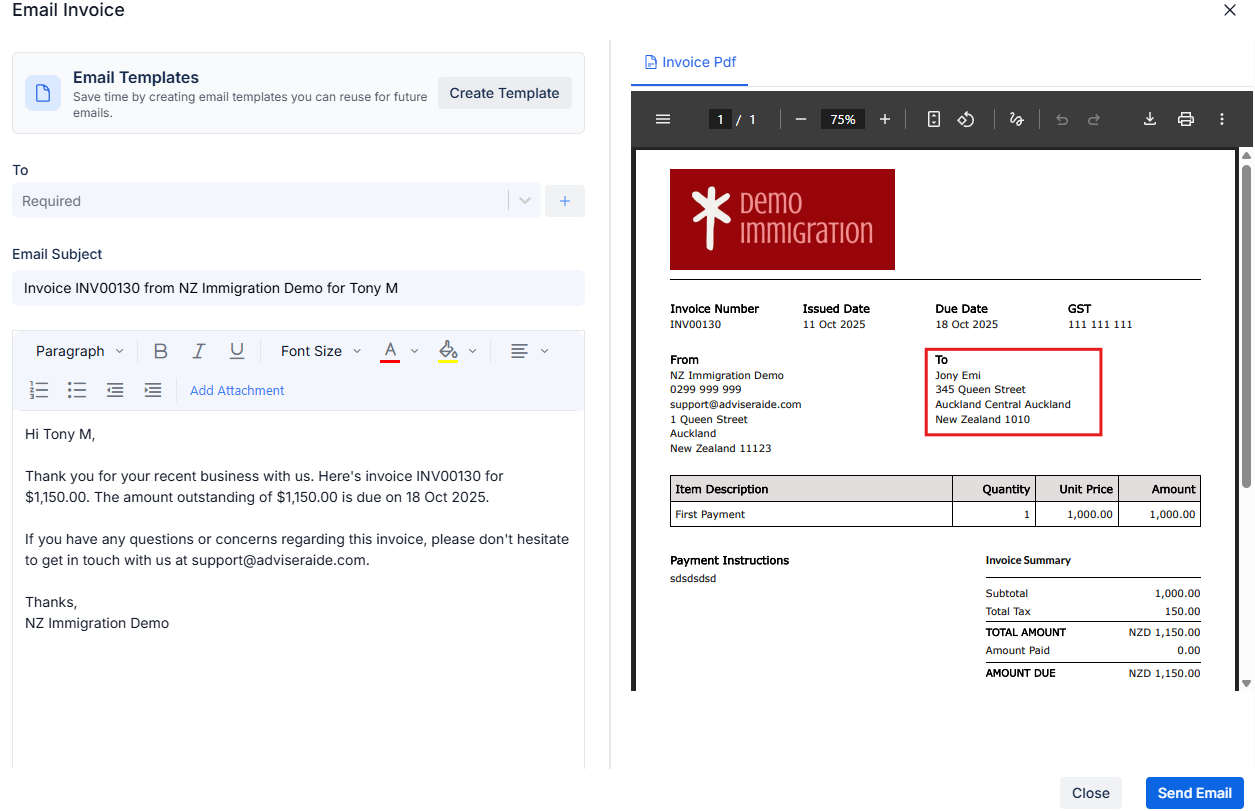Viewport: 1255px width, 811px height.
Task: Toggle bold formatting in the email editor
Action: [x=160, y=350]
